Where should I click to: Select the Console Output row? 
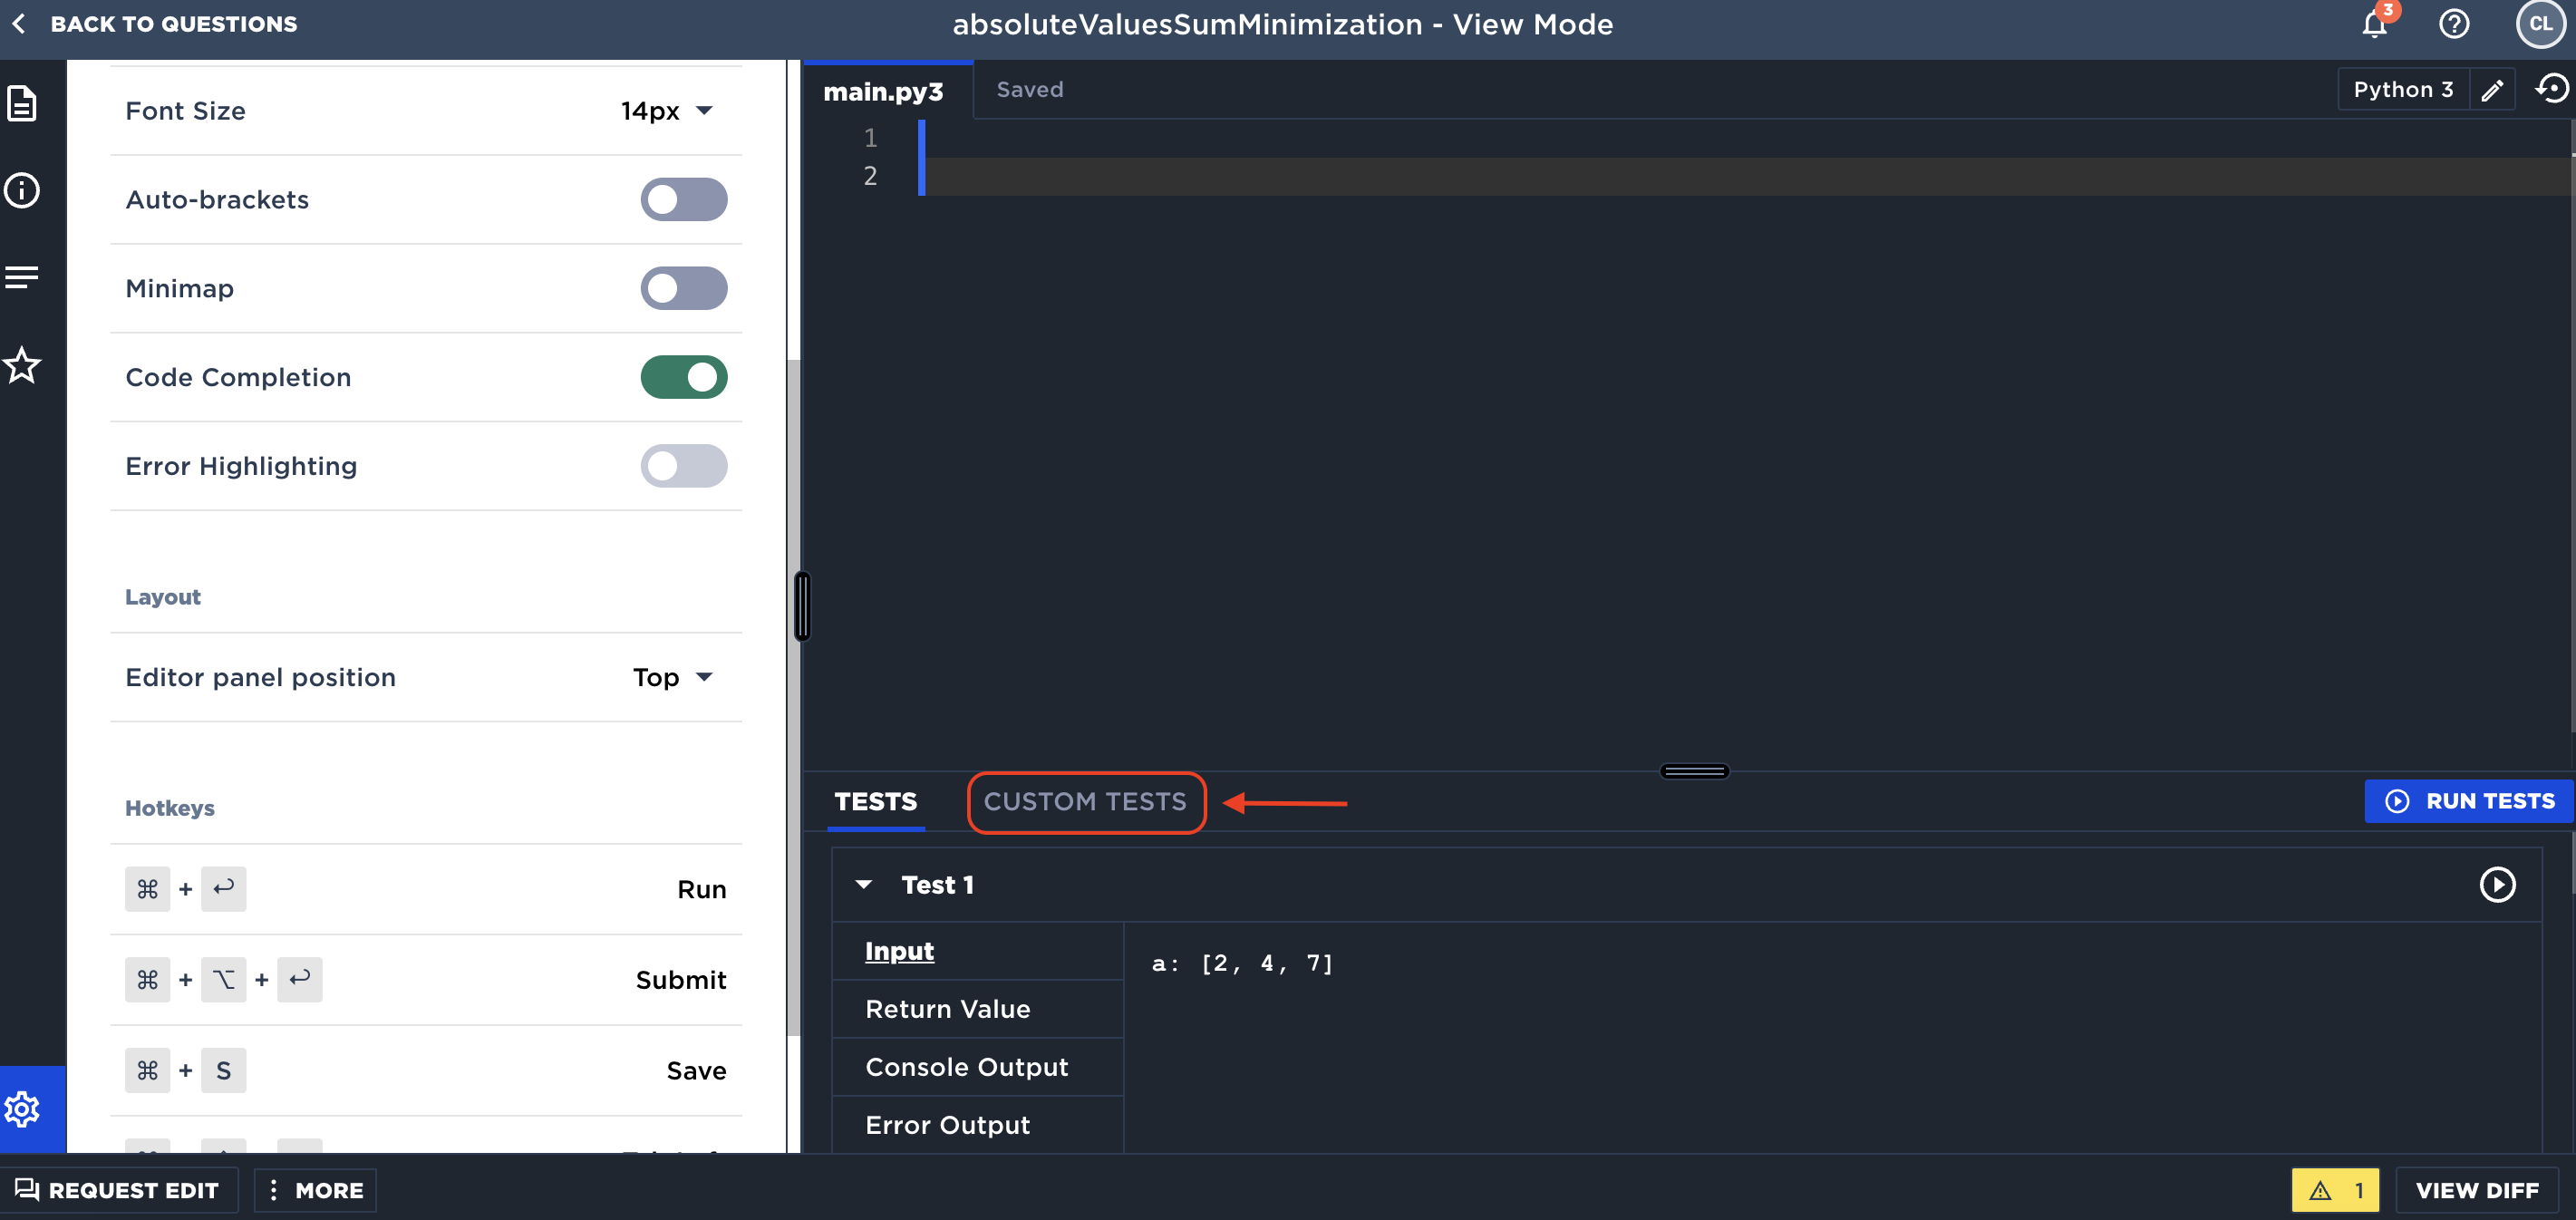coord(977,1067)
